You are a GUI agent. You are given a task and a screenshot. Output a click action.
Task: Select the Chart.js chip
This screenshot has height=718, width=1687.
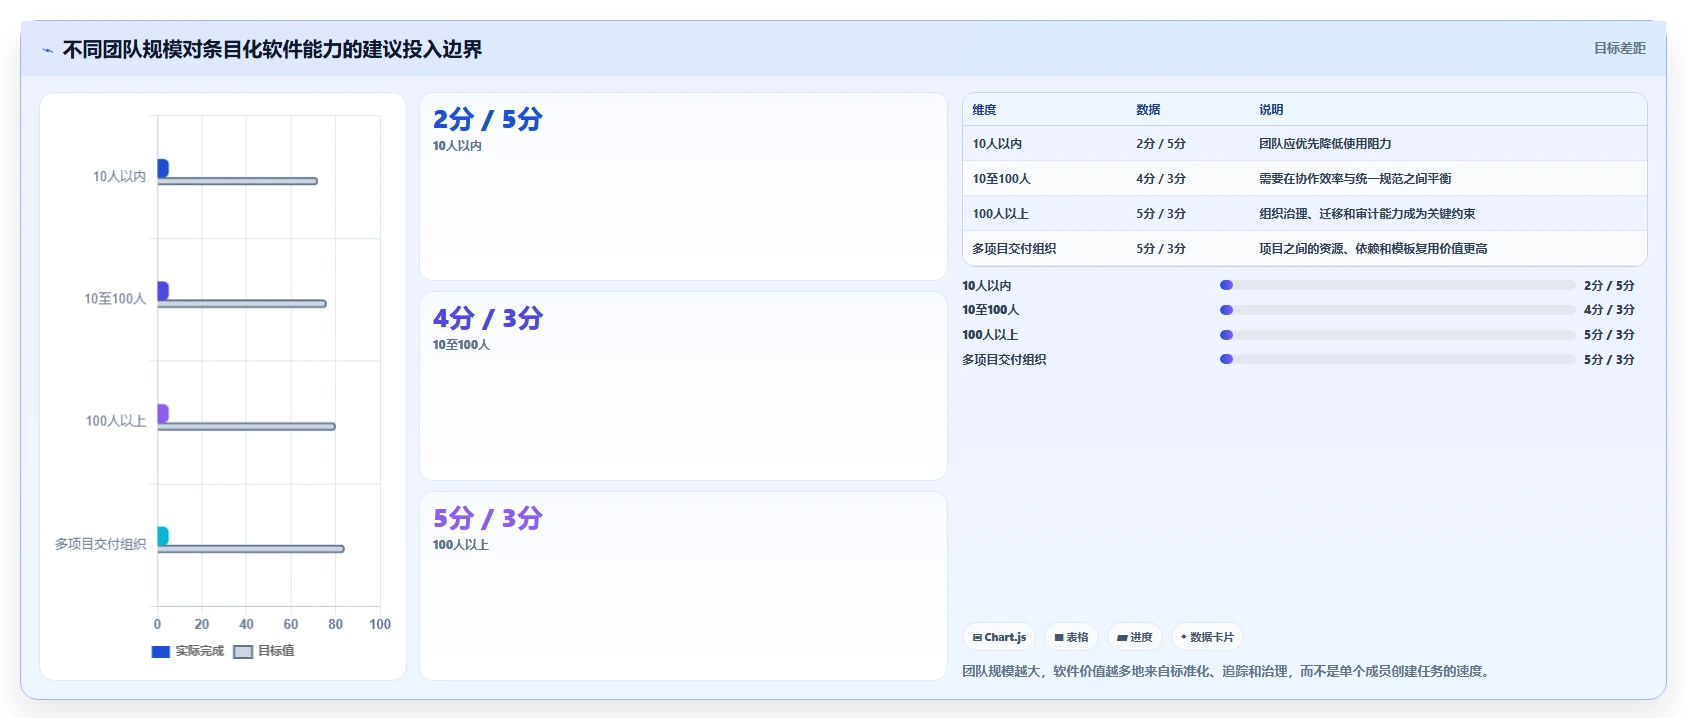[999, 637]
